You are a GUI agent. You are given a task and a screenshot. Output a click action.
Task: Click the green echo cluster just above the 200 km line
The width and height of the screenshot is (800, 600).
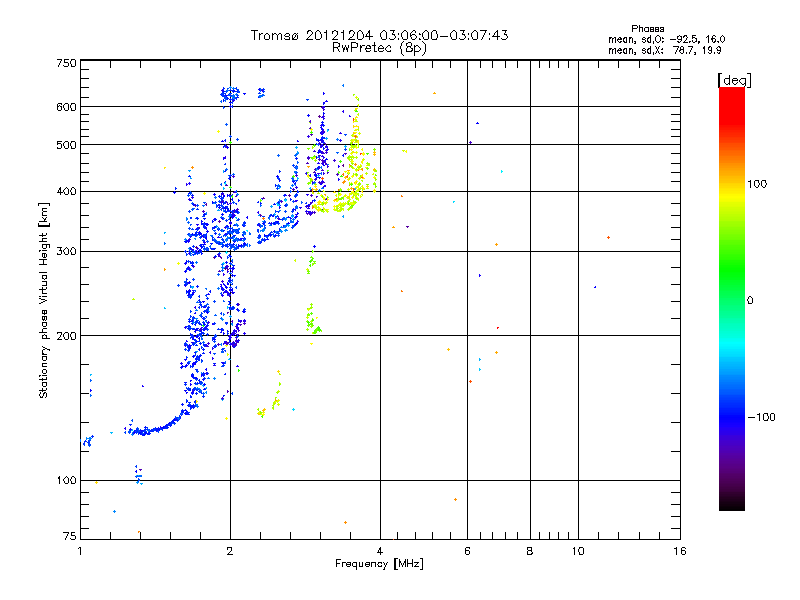312,319
